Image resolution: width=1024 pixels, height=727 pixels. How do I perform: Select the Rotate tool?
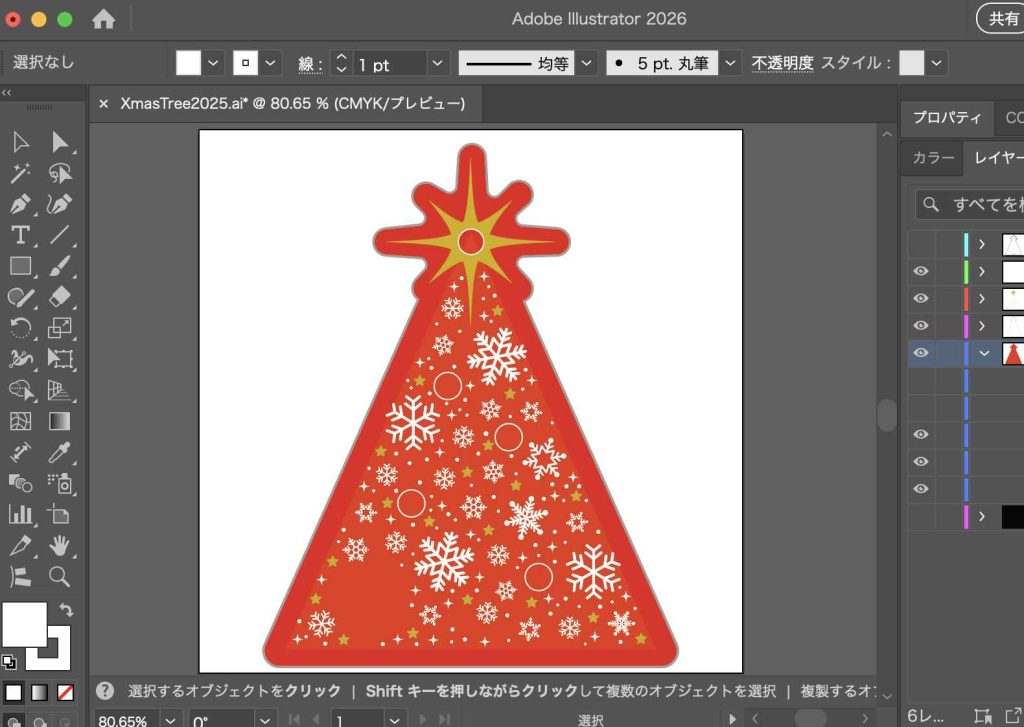[20, 328]
